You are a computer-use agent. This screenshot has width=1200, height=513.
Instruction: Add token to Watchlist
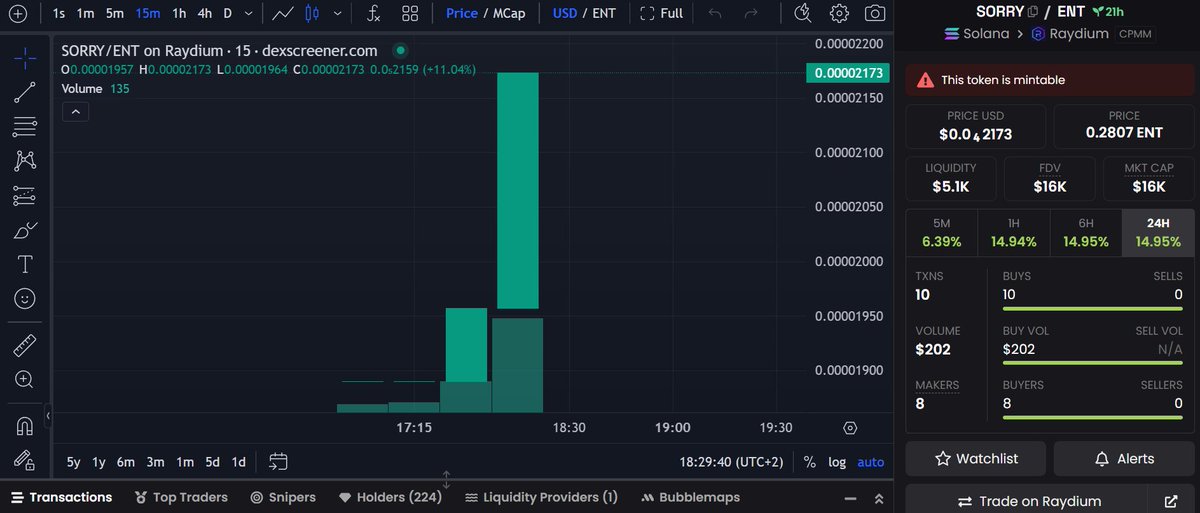[x=976, y=459]
